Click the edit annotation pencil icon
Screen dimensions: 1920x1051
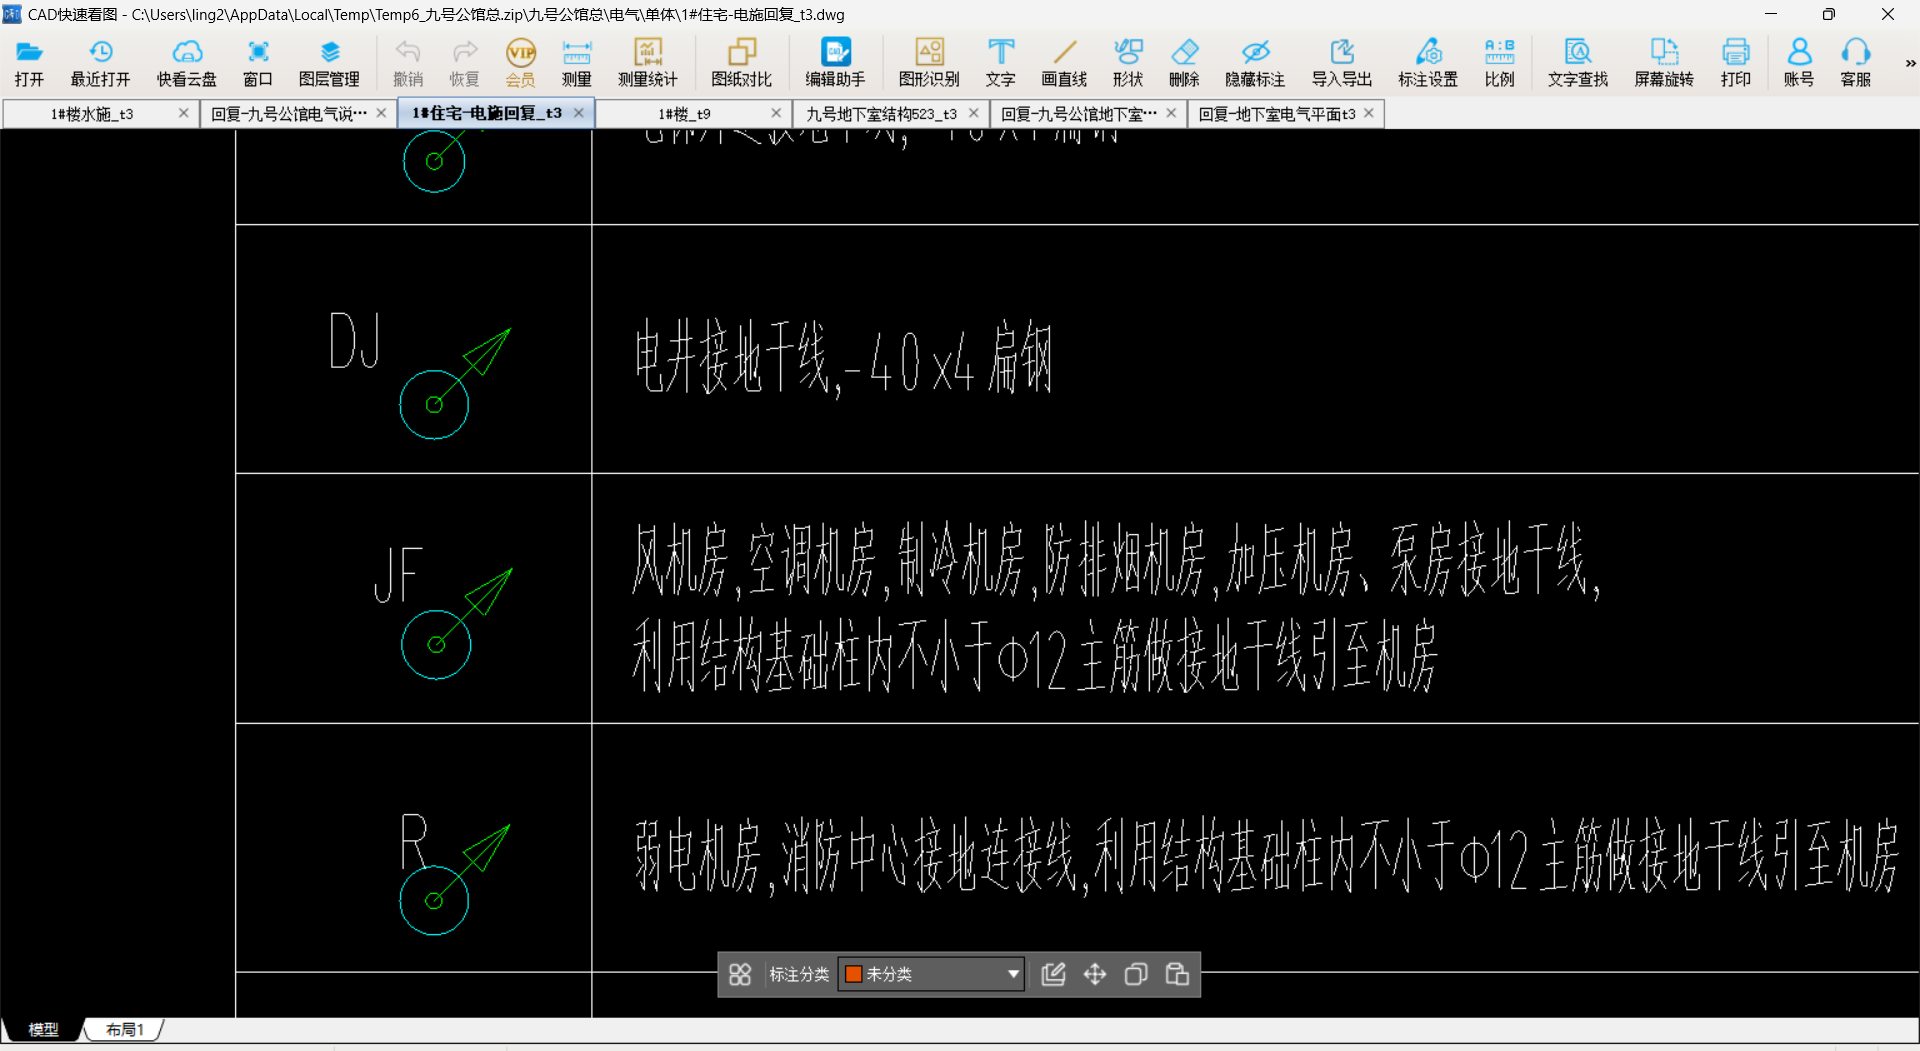(x=1053, y=974)
